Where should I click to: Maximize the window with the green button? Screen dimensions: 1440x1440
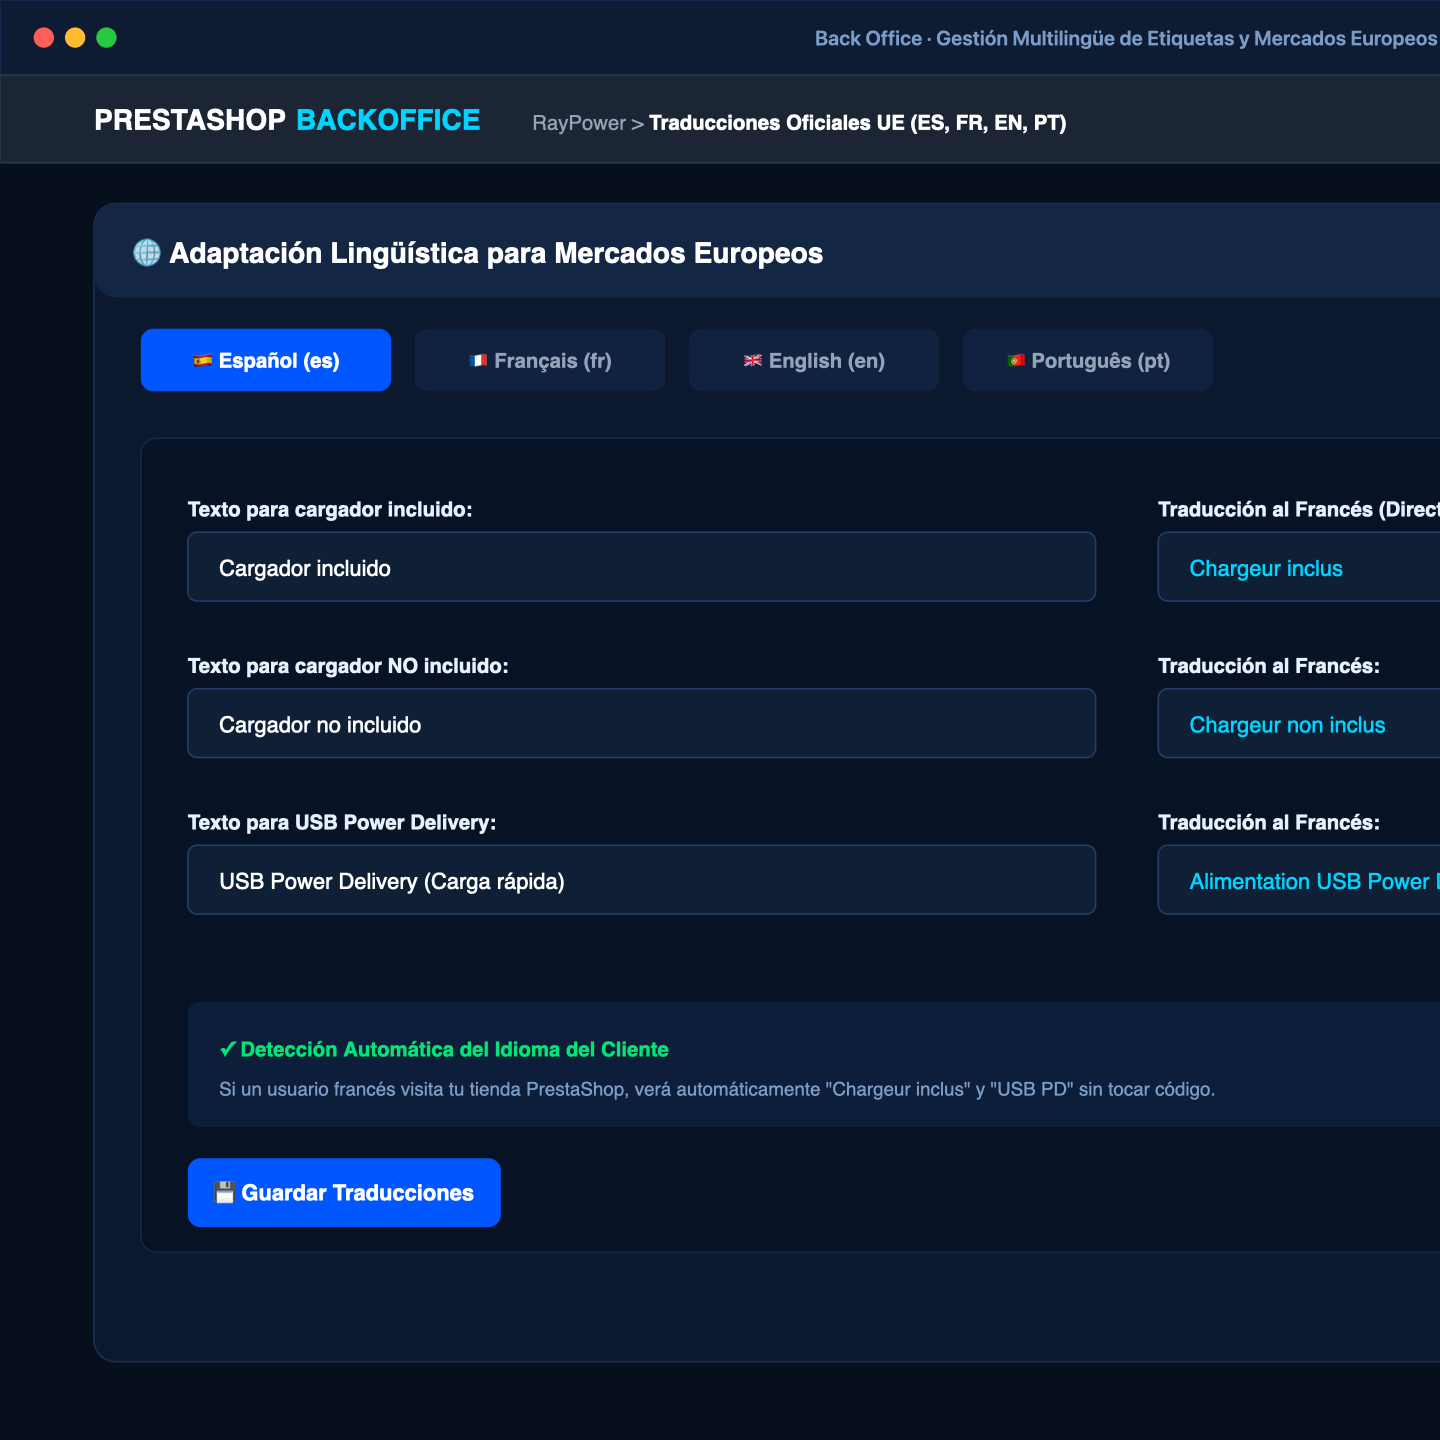pyautogui.click(x=106, y=38)
